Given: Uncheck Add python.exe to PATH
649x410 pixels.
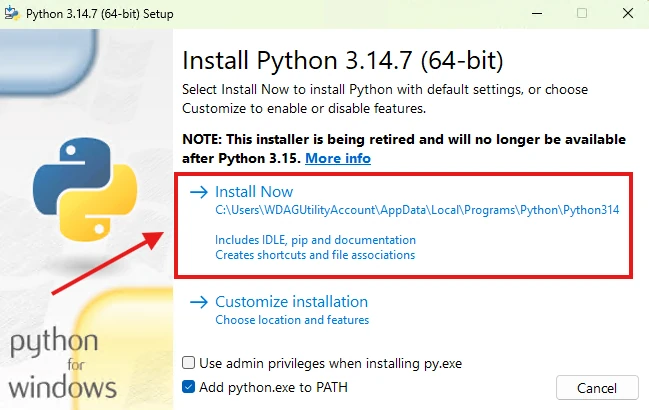Looking at the screenshot, I should [x=188, y=387].
